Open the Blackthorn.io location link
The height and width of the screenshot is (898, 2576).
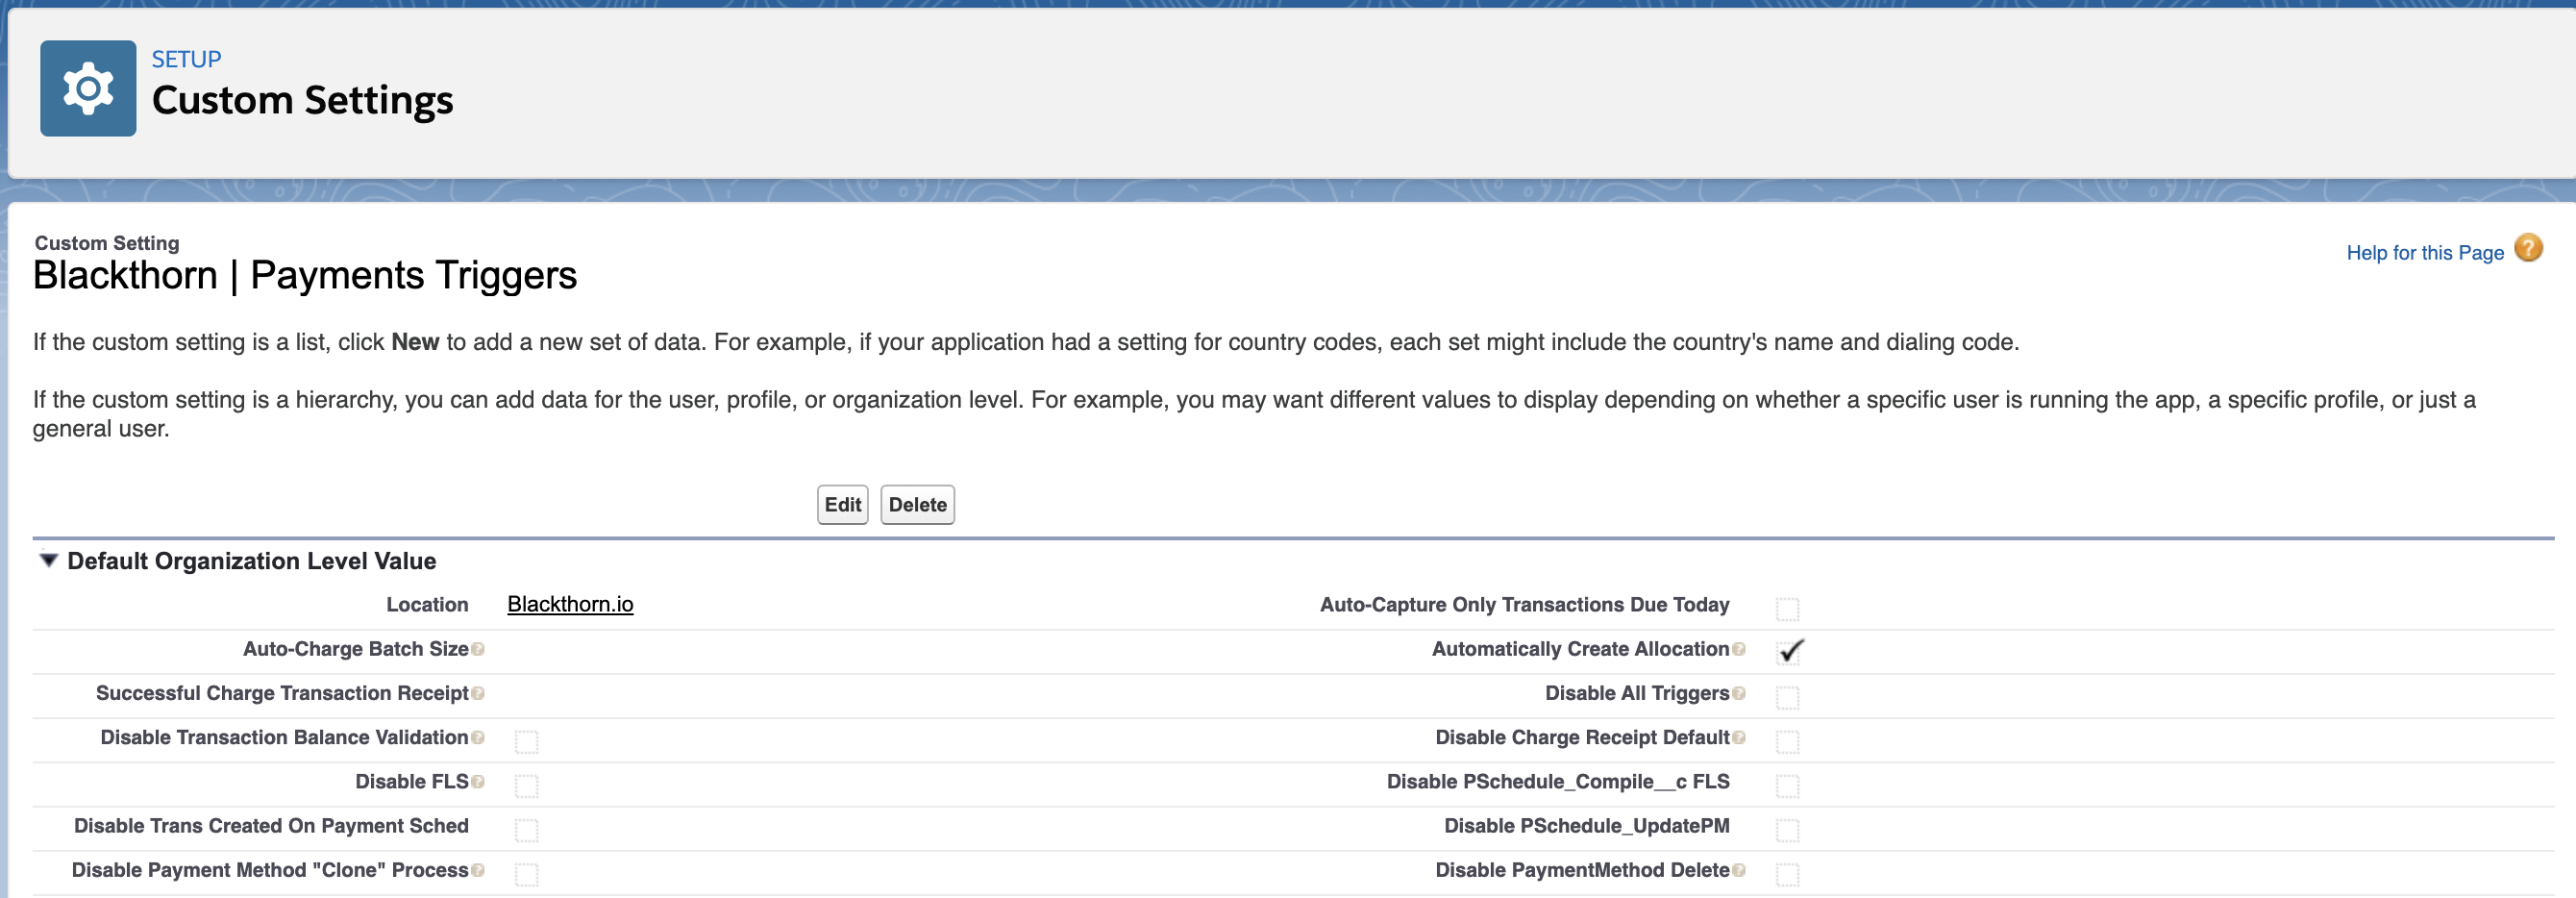pyautogui.click(x=570, y=604)
